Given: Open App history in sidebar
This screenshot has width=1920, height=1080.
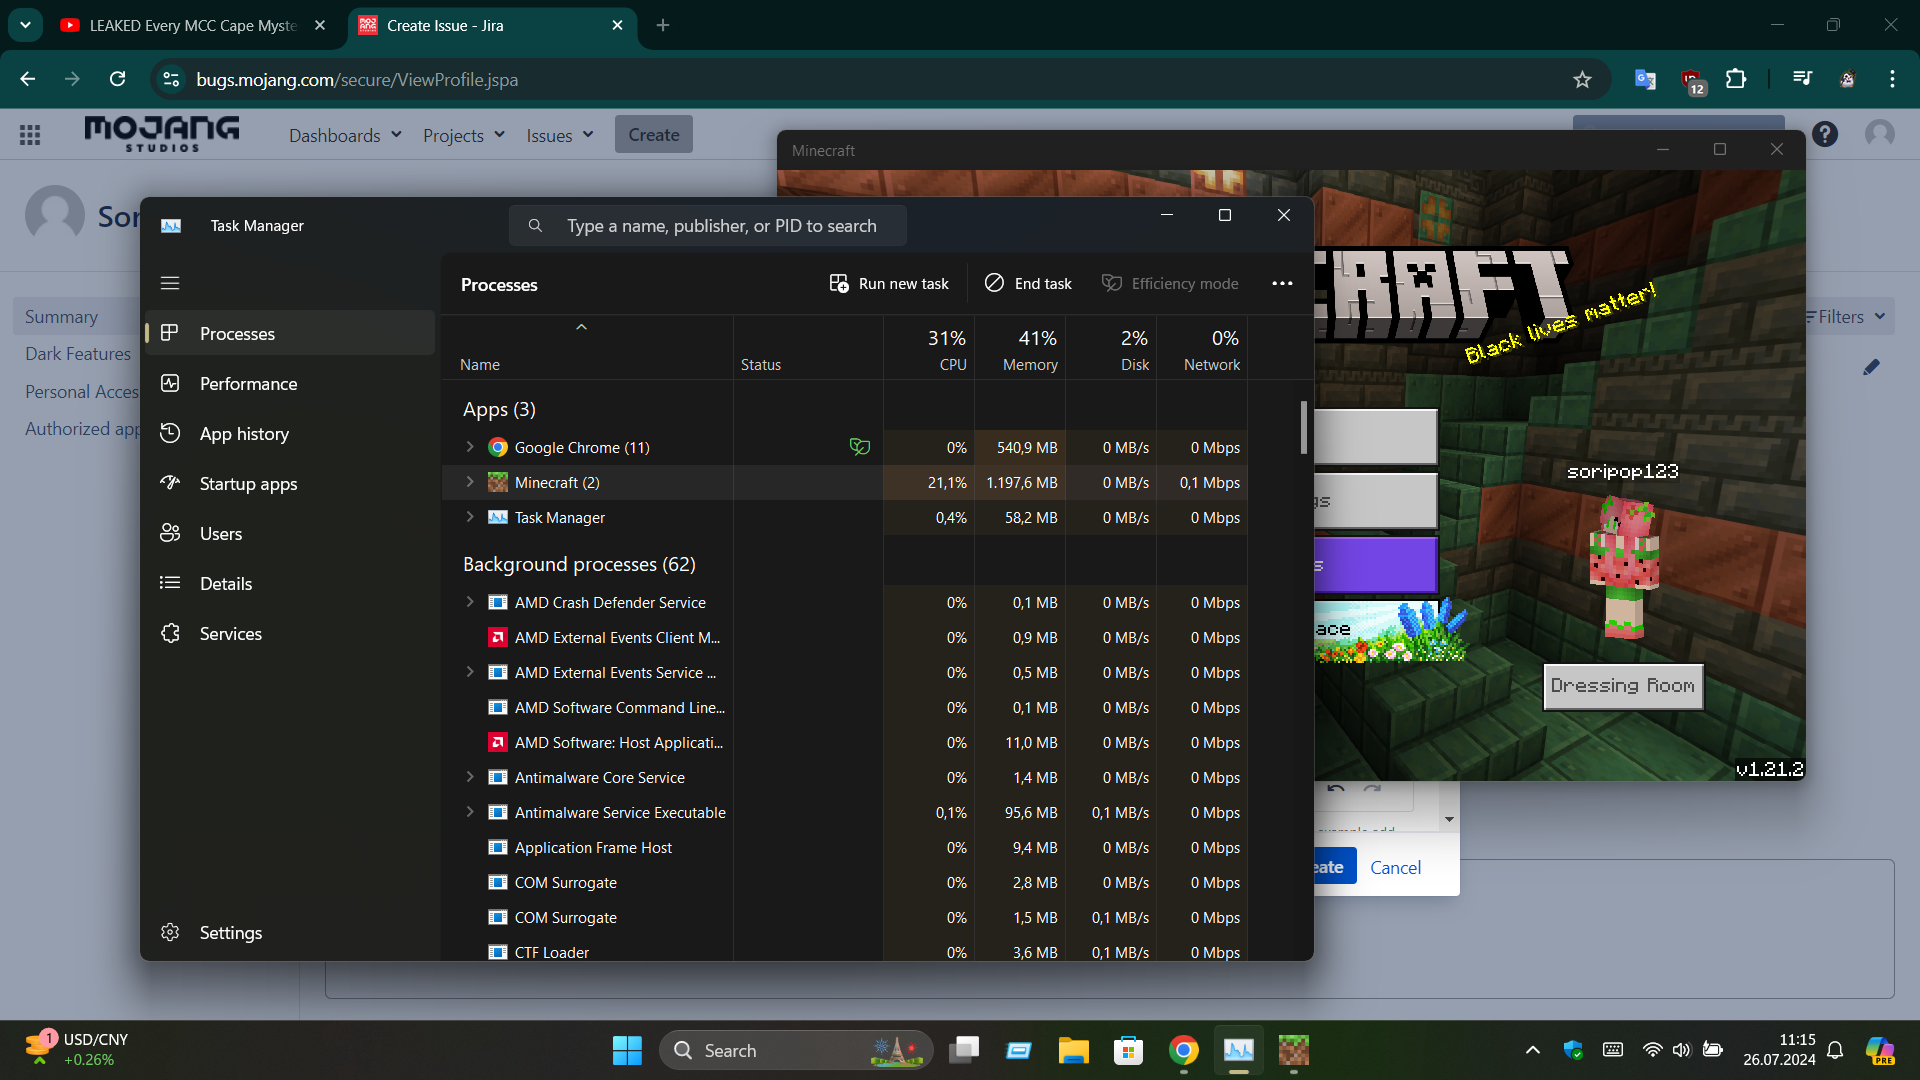Looking at the screenshot, I should (244, 434).
